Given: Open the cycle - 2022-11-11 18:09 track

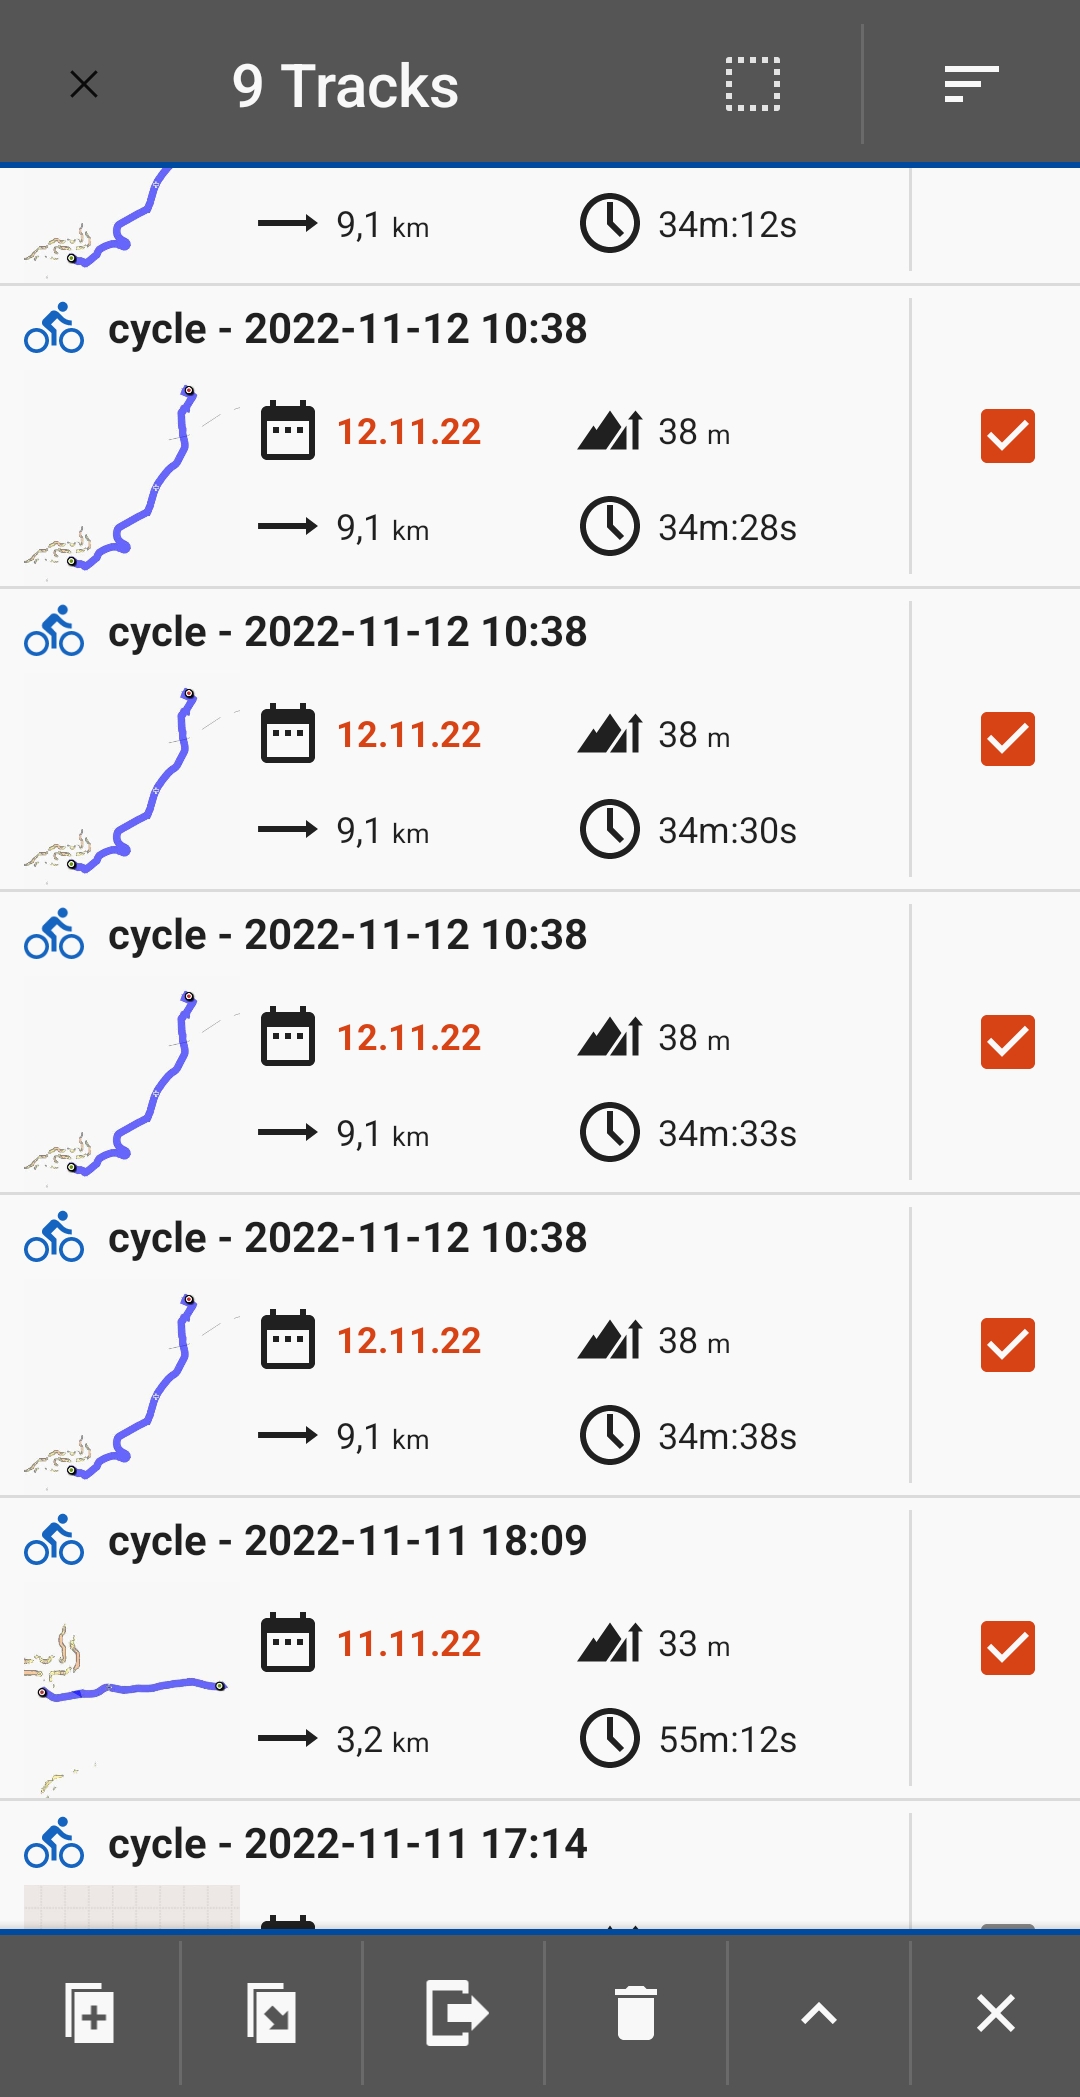Looking at the screenshot, I should (347, 1541).
